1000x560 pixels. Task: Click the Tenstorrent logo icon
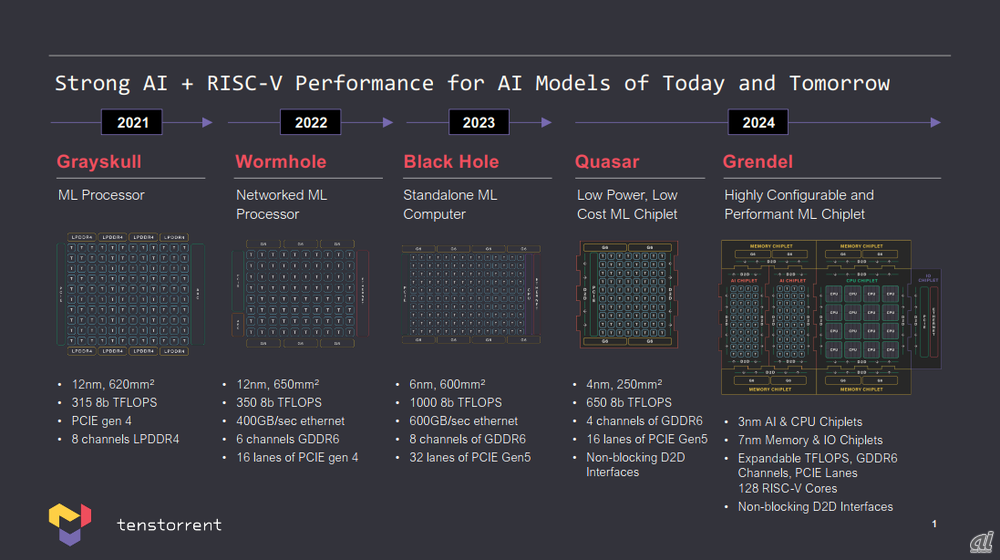(70, 524)
